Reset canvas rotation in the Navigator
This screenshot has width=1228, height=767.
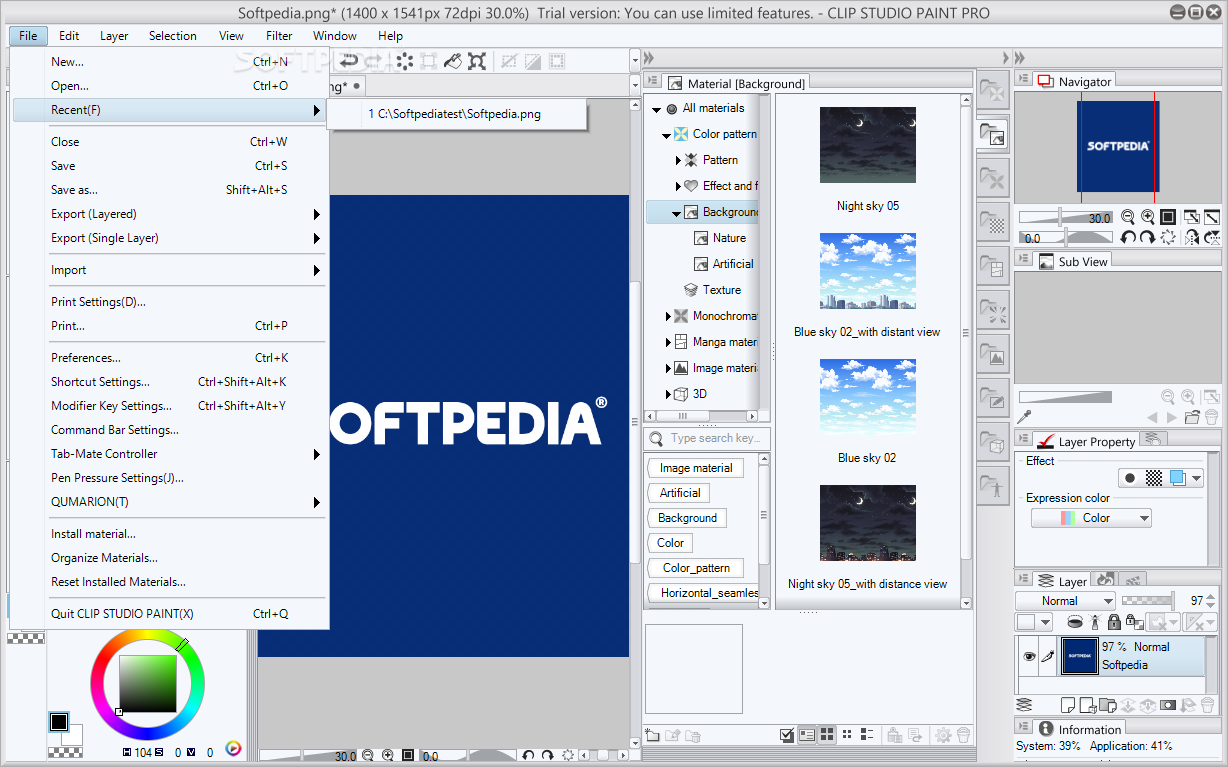pos(1167,238)
